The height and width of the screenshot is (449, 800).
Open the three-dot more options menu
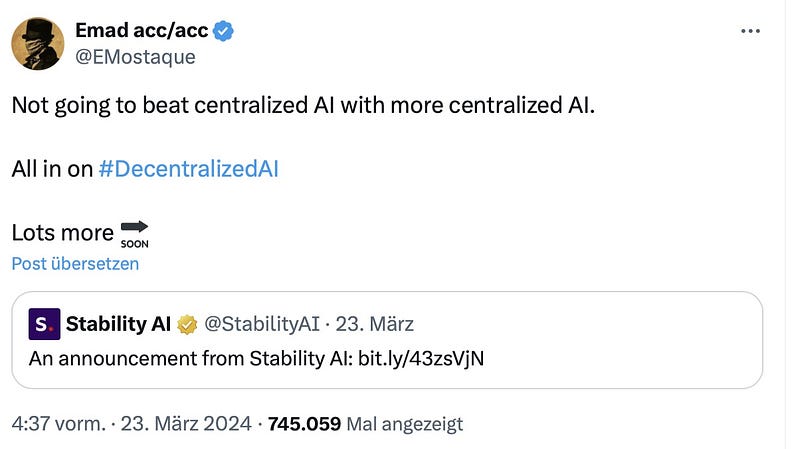point(750,31)
